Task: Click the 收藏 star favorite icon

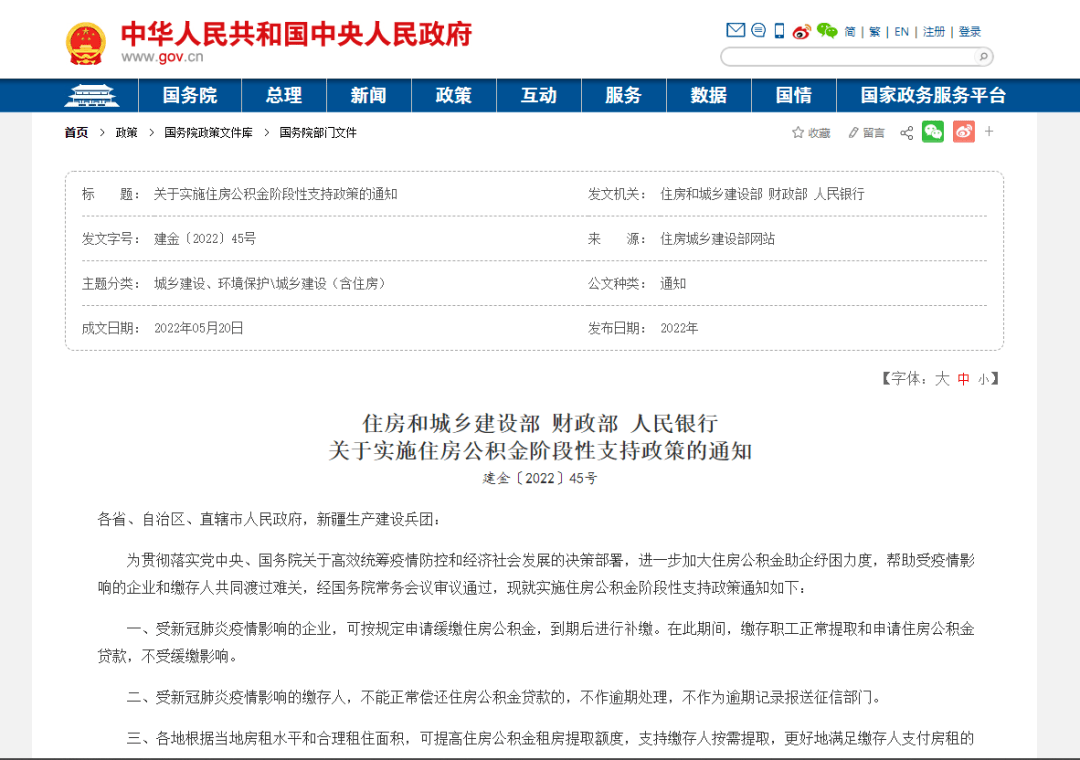Action: (798, 133)
